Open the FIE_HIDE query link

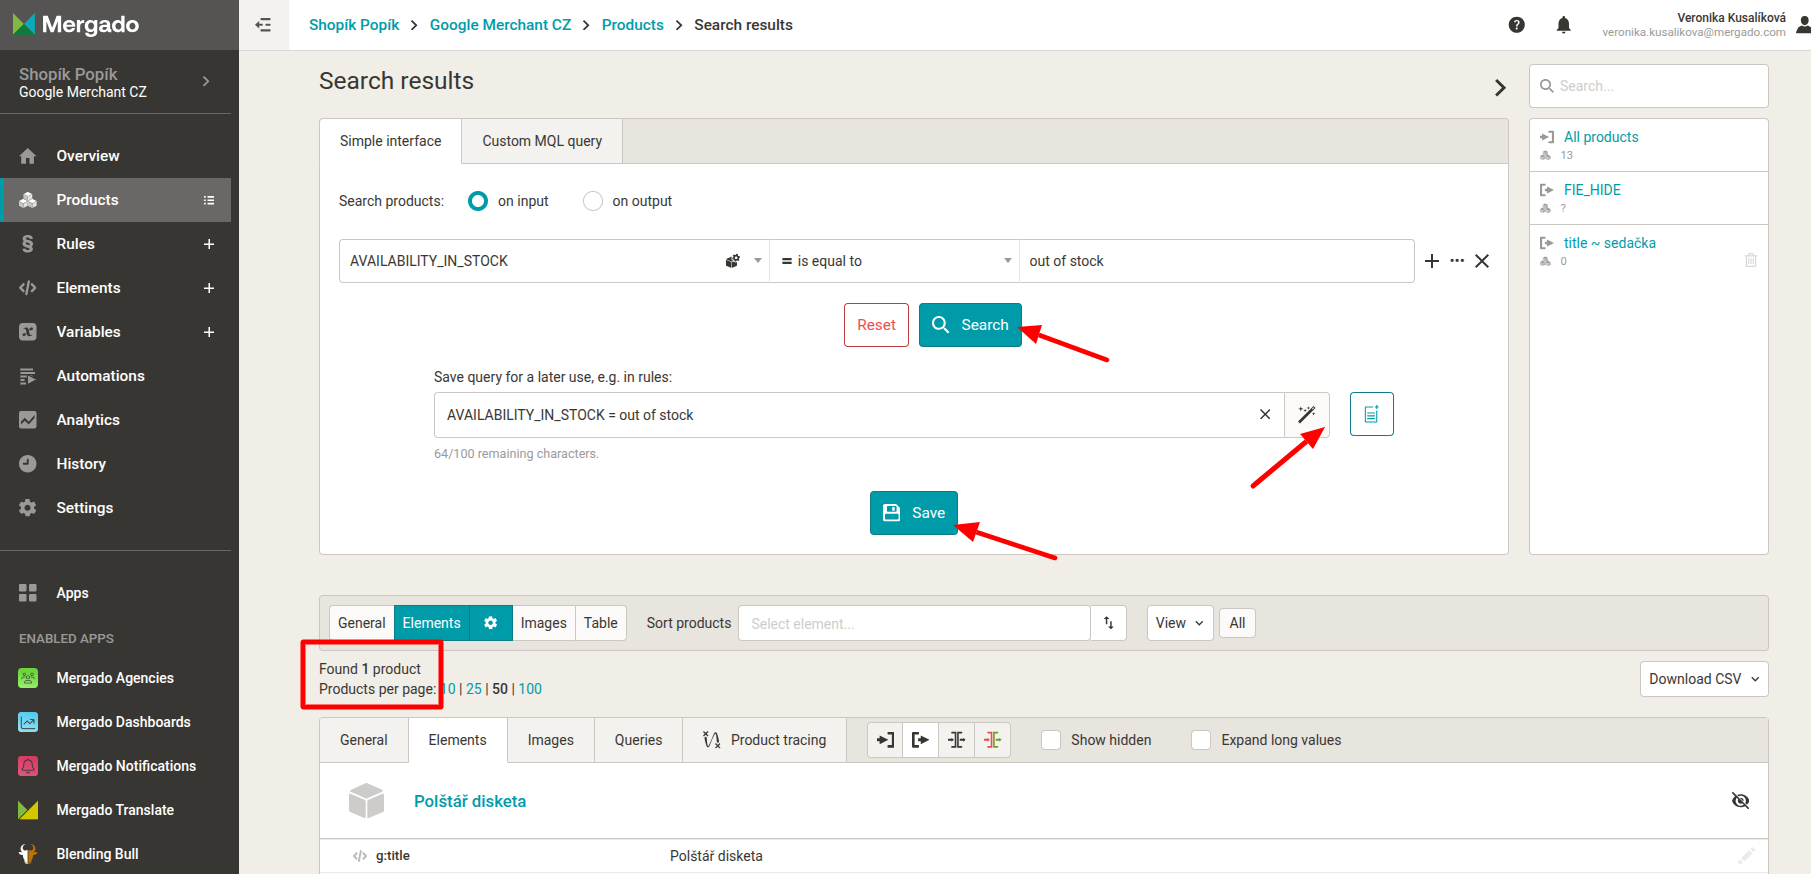coord(1592,190)
